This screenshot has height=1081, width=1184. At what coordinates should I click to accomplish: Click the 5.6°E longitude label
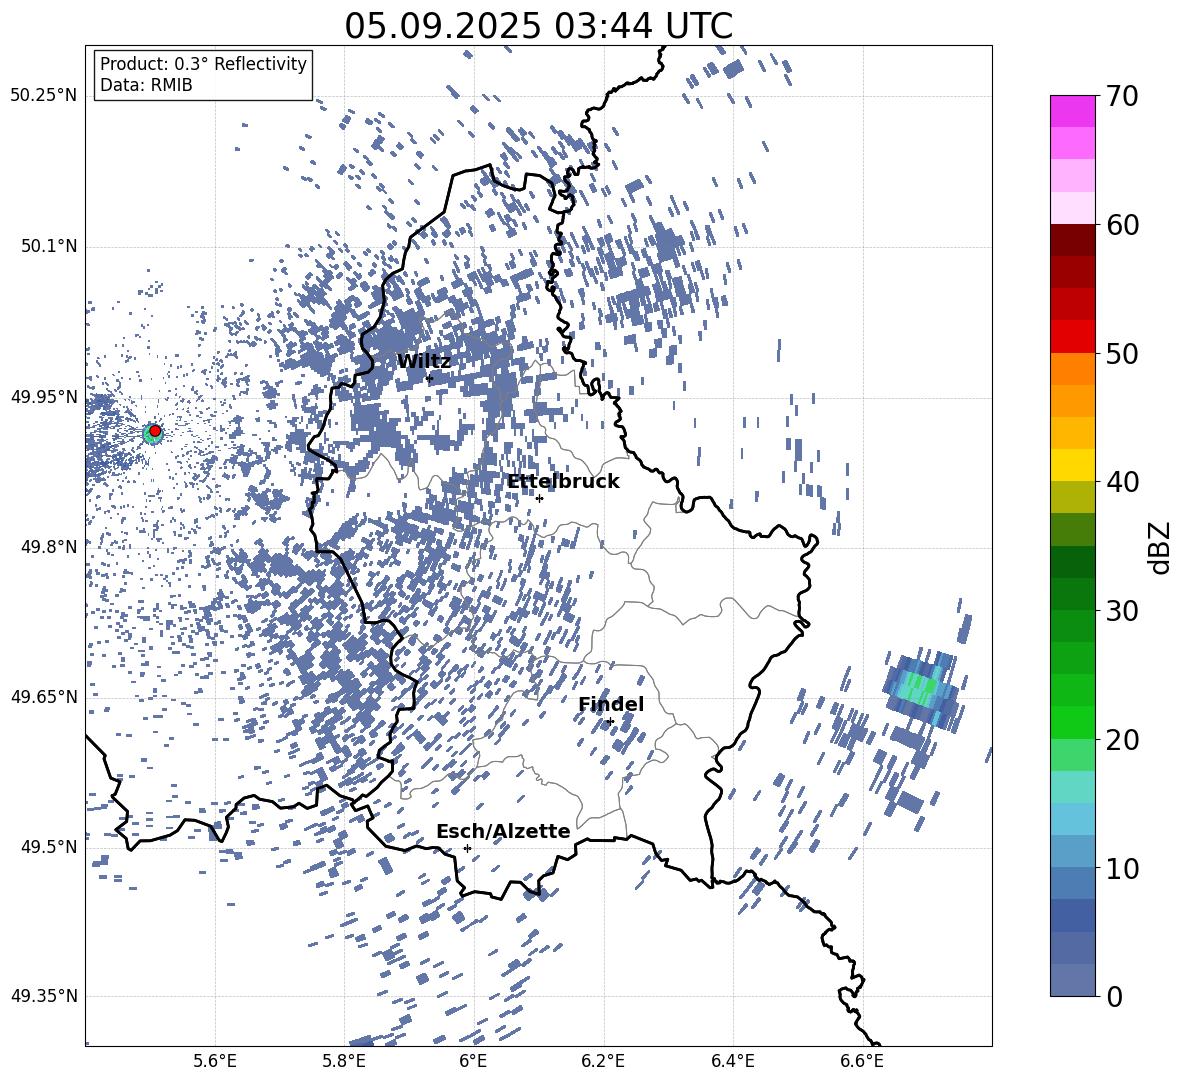point(215,1061)
